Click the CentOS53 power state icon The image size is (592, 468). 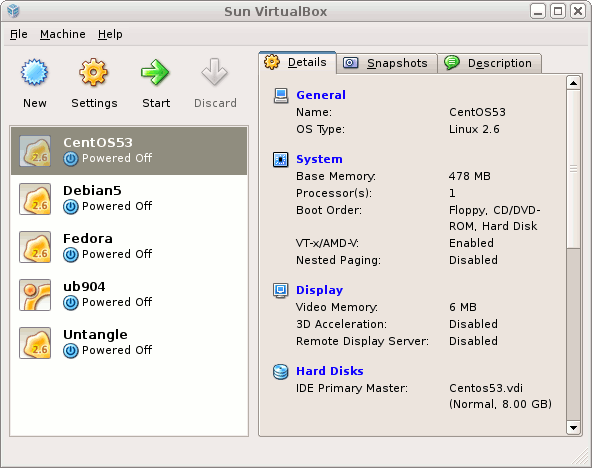pos(71,159)
